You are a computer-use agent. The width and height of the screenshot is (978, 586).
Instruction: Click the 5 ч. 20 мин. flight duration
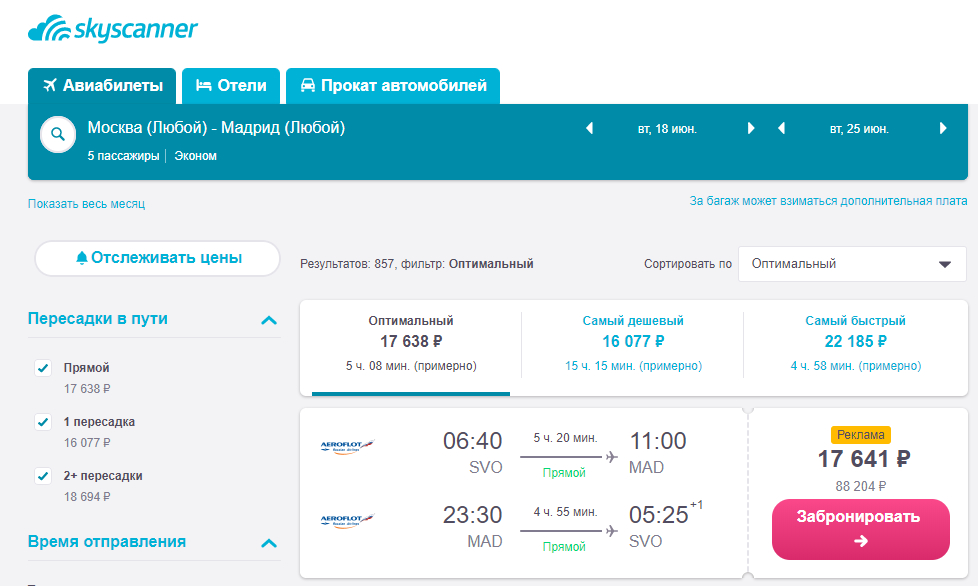coord(565,438)
